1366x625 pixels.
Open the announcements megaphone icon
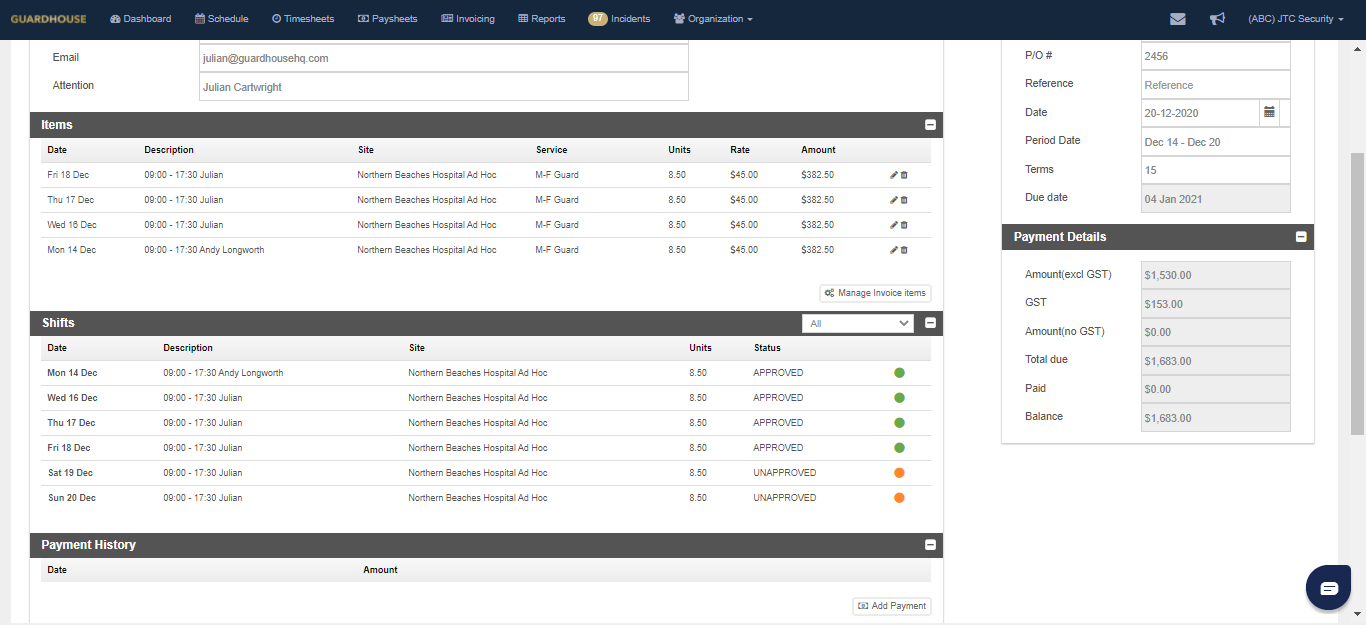[1217, 19]
